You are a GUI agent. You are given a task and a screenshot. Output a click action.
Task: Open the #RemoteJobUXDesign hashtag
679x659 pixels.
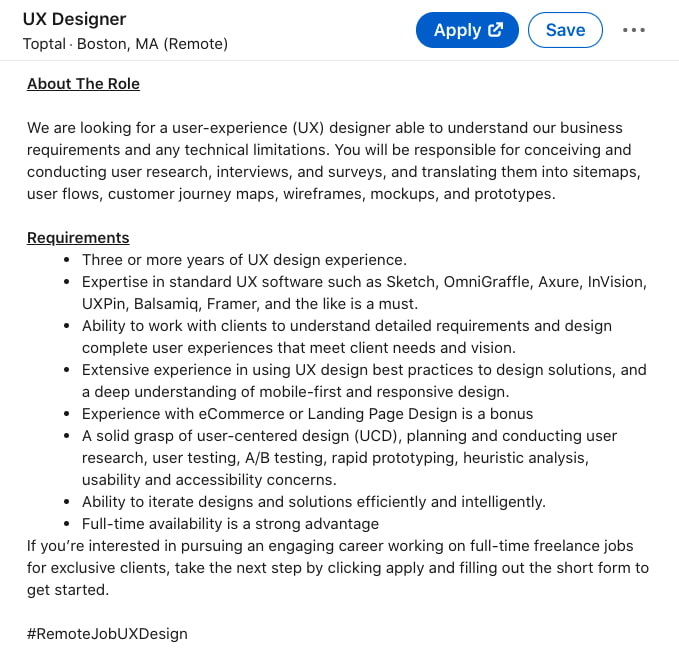pyautogui.click(x=107, y=633)
